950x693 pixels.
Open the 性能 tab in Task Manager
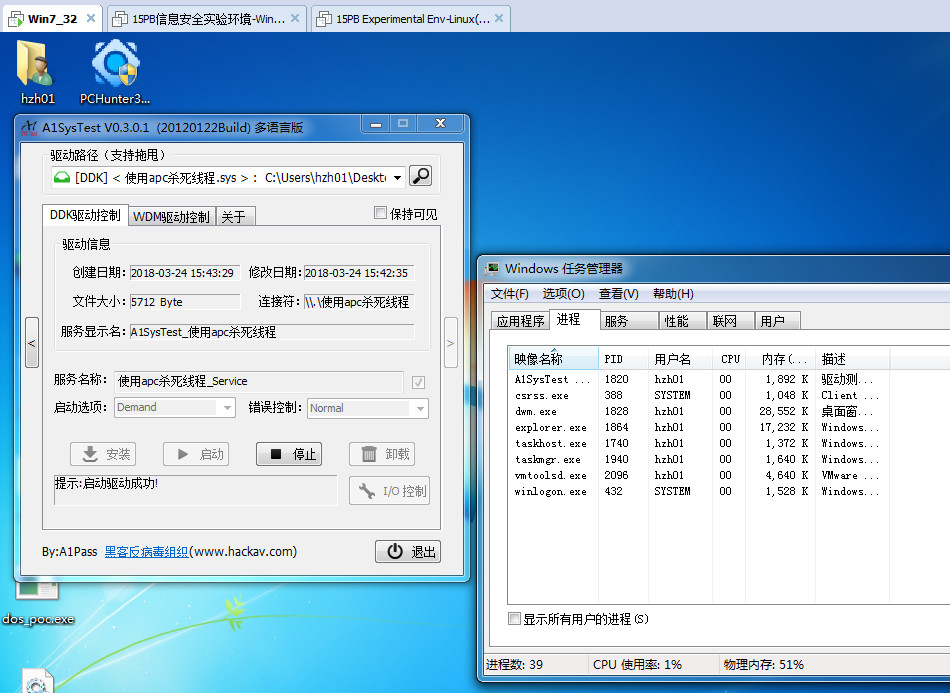(x=682, y=321)
